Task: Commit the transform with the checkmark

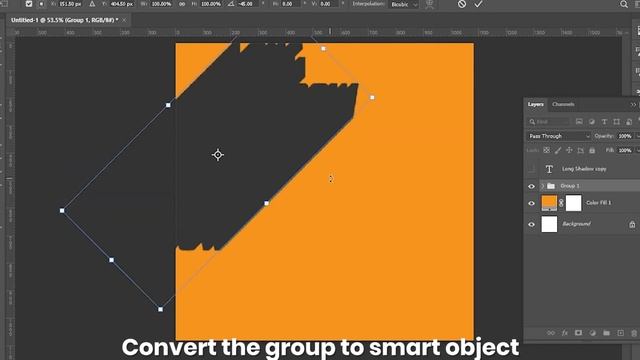Action: tap(478, 4)
